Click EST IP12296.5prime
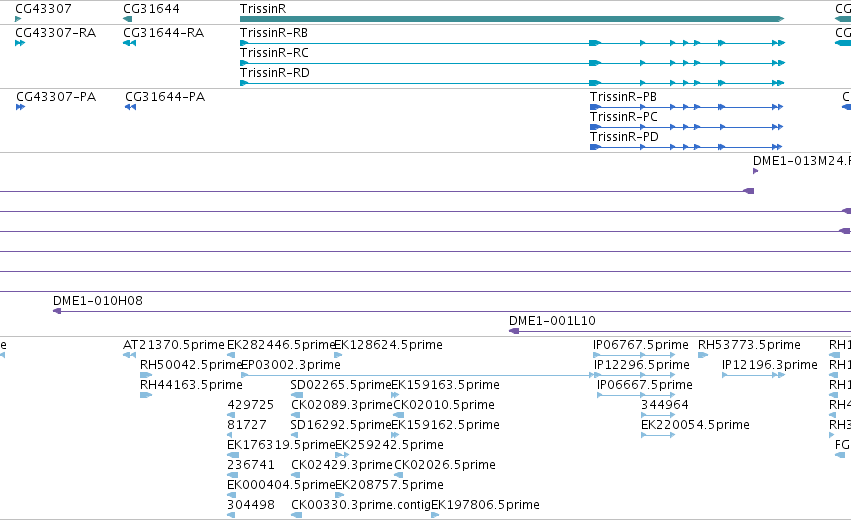 pyautogui.click(x=642, y=365)
